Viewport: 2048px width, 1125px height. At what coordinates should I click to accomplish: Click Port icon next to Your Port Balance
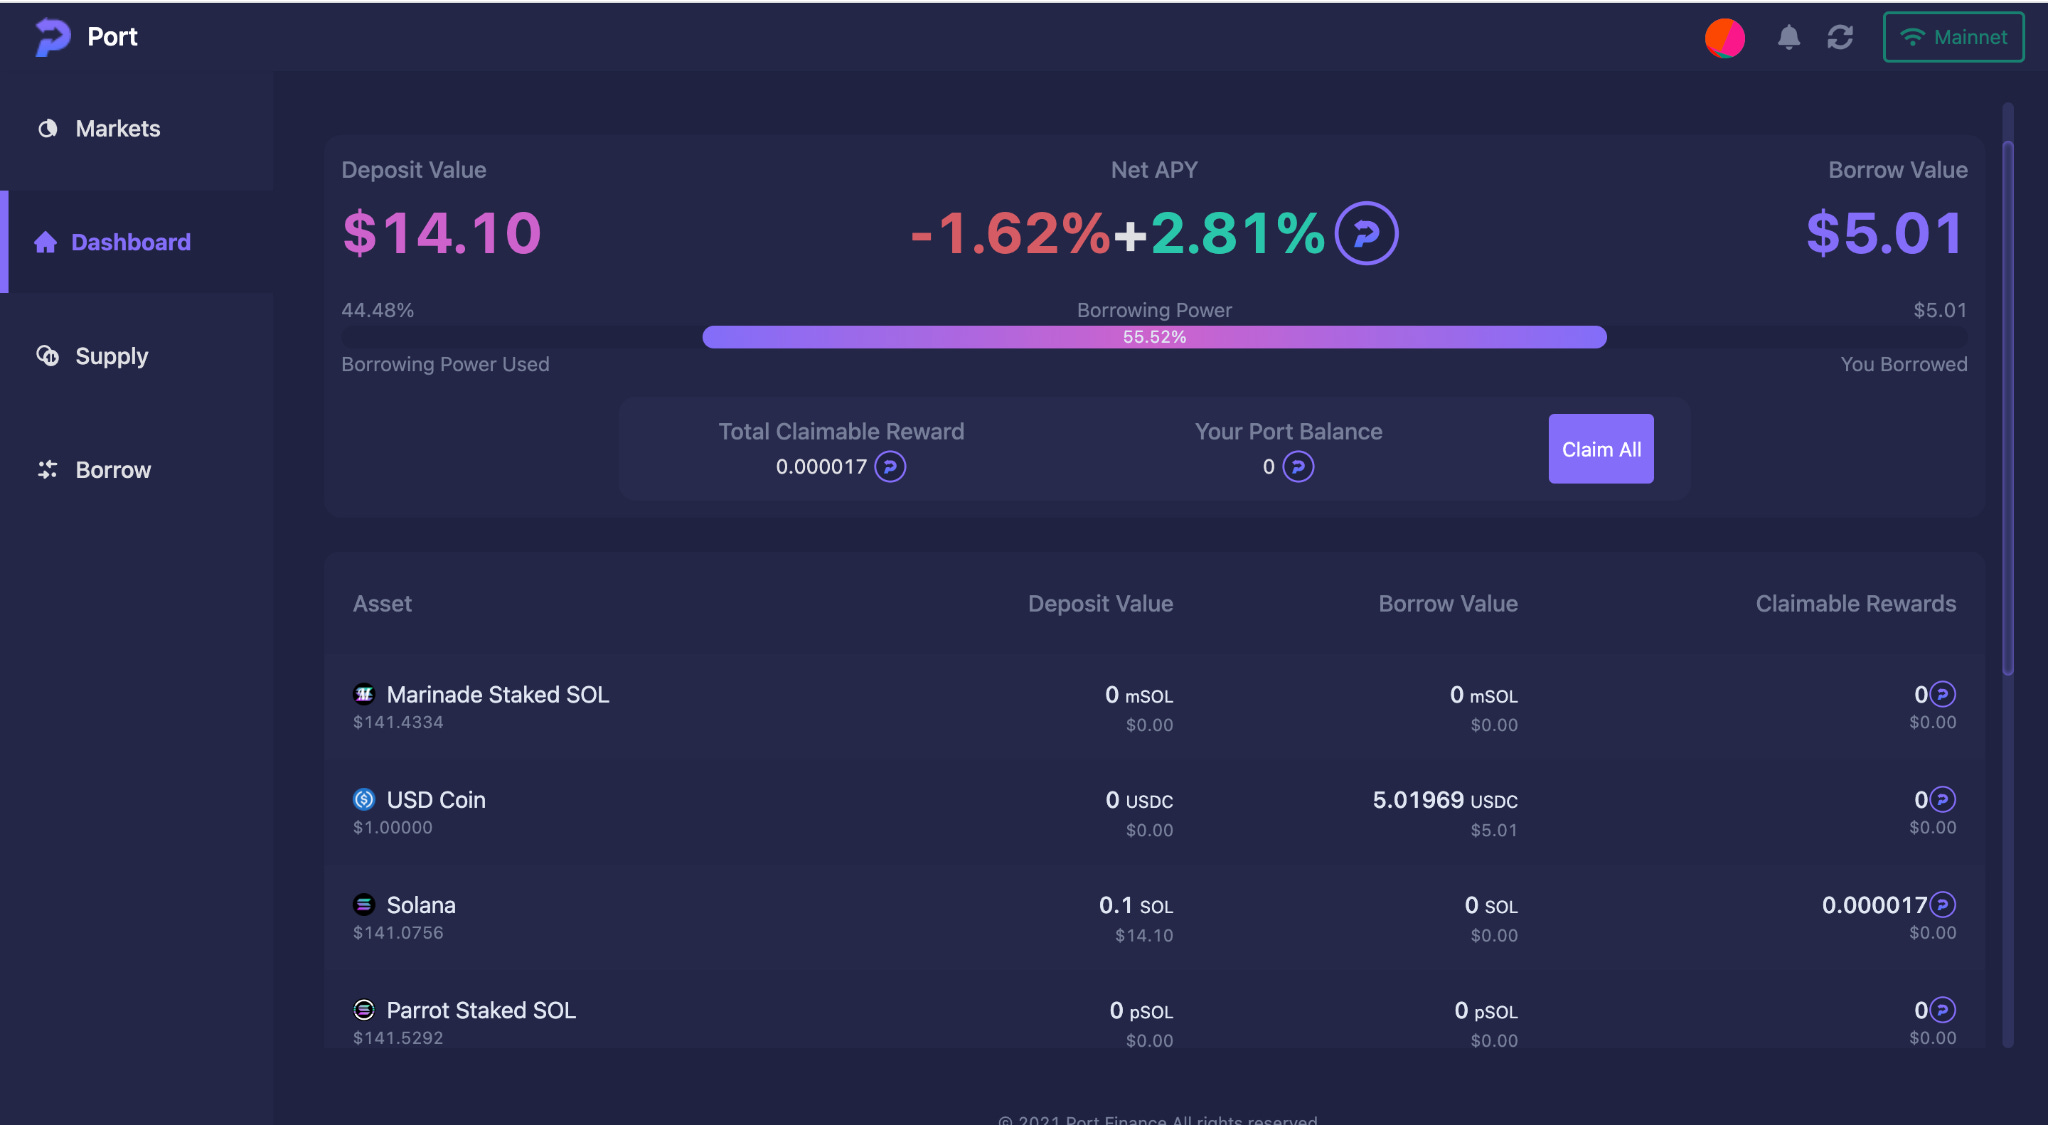point(1298,467)
